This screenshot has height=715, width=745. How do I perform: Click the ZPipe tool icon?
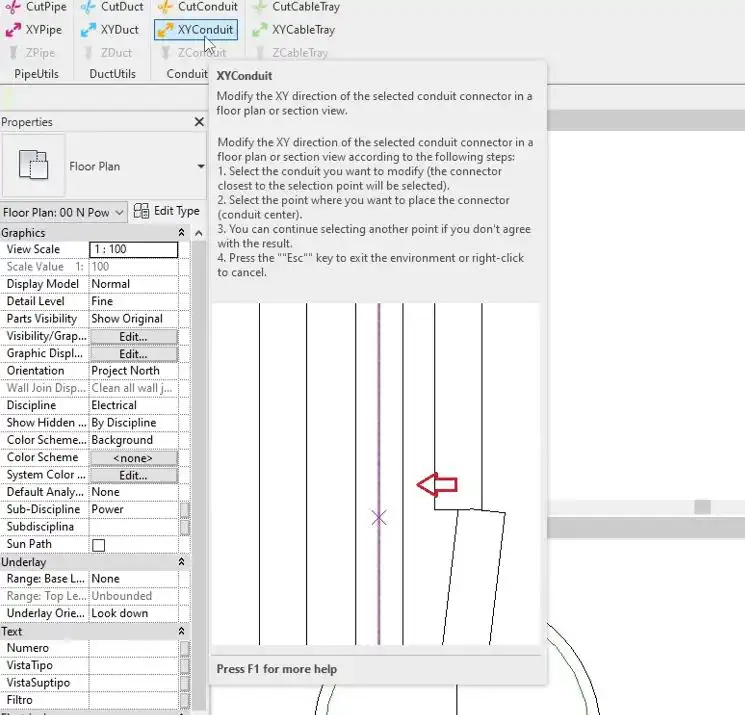click(14, 53)
